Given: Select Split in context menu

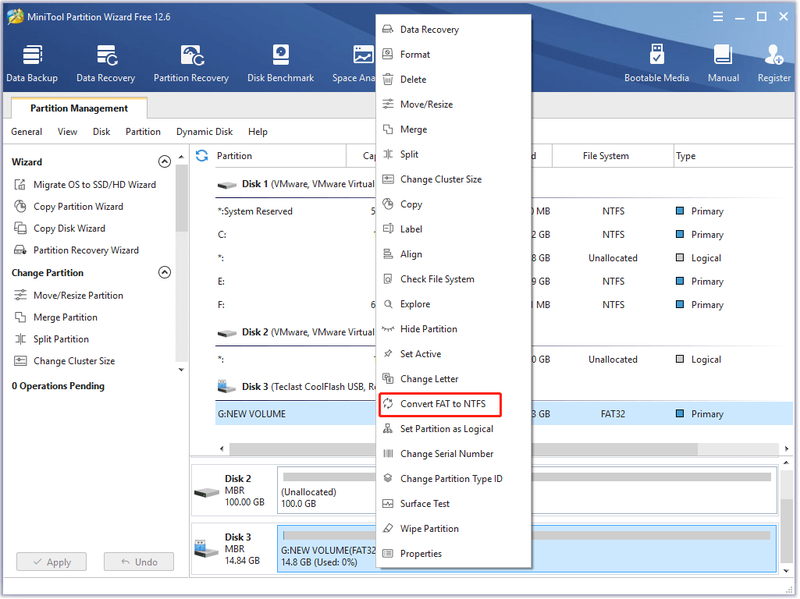Looking at the screenshot, I should pos(453,154).
